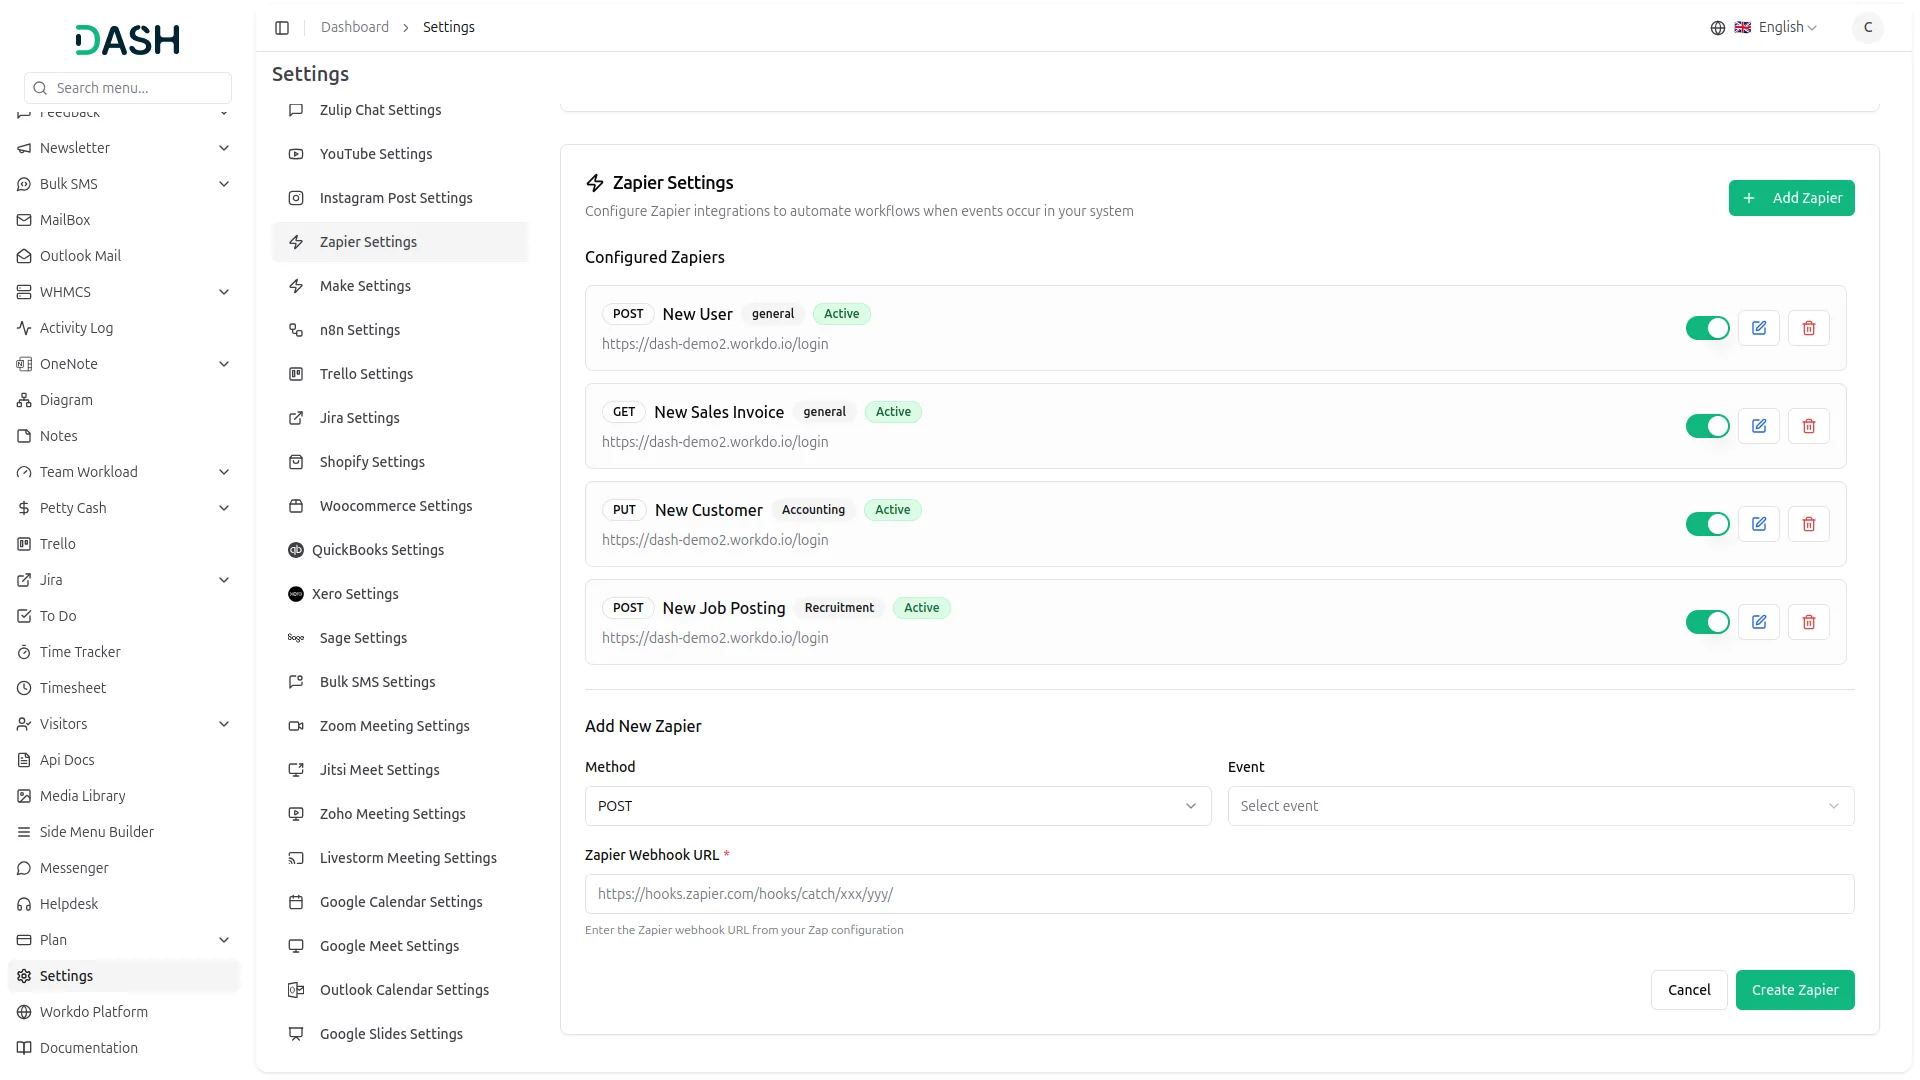The width and height of the screenshot is (1920, 1080).
Task: Open the Method dropdown showing POST
Action: (x=897, y=806)
